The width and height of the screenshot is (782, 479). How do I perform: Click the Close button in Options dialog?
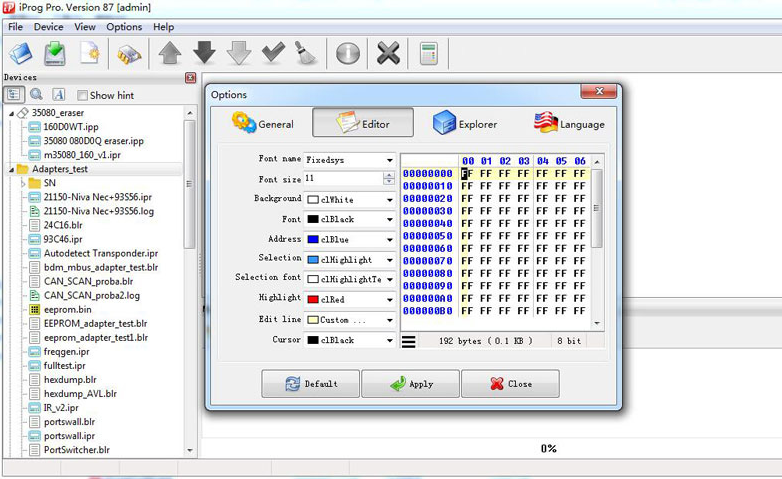(510, 384)
